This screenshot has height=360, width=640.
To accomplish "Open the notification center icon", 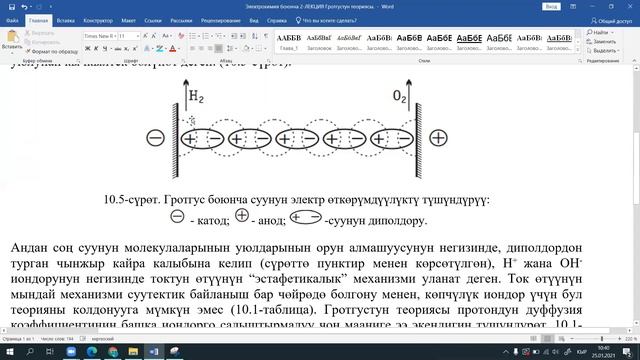I will point(627,351).
